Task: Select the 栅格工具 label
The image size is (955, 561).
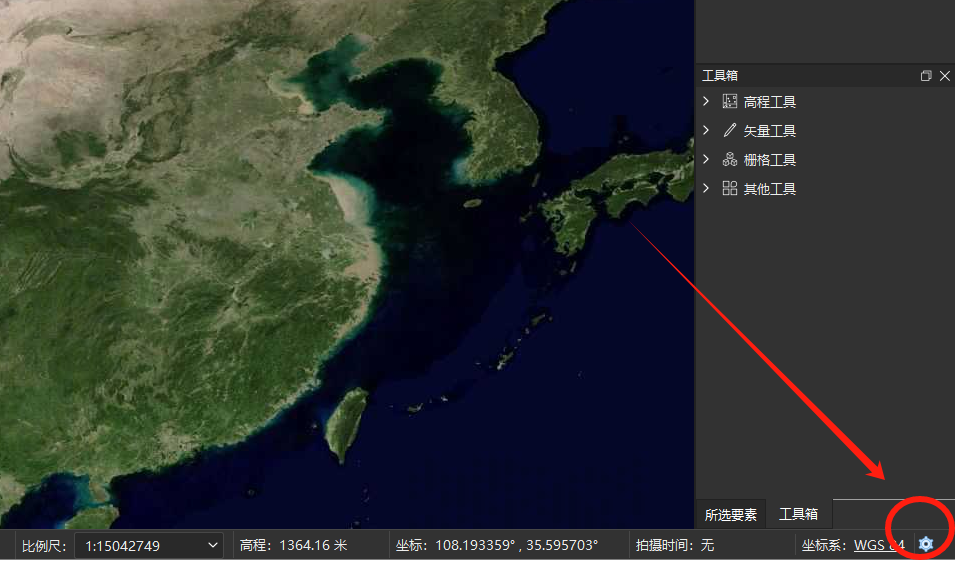Action: tap(770, 160)
